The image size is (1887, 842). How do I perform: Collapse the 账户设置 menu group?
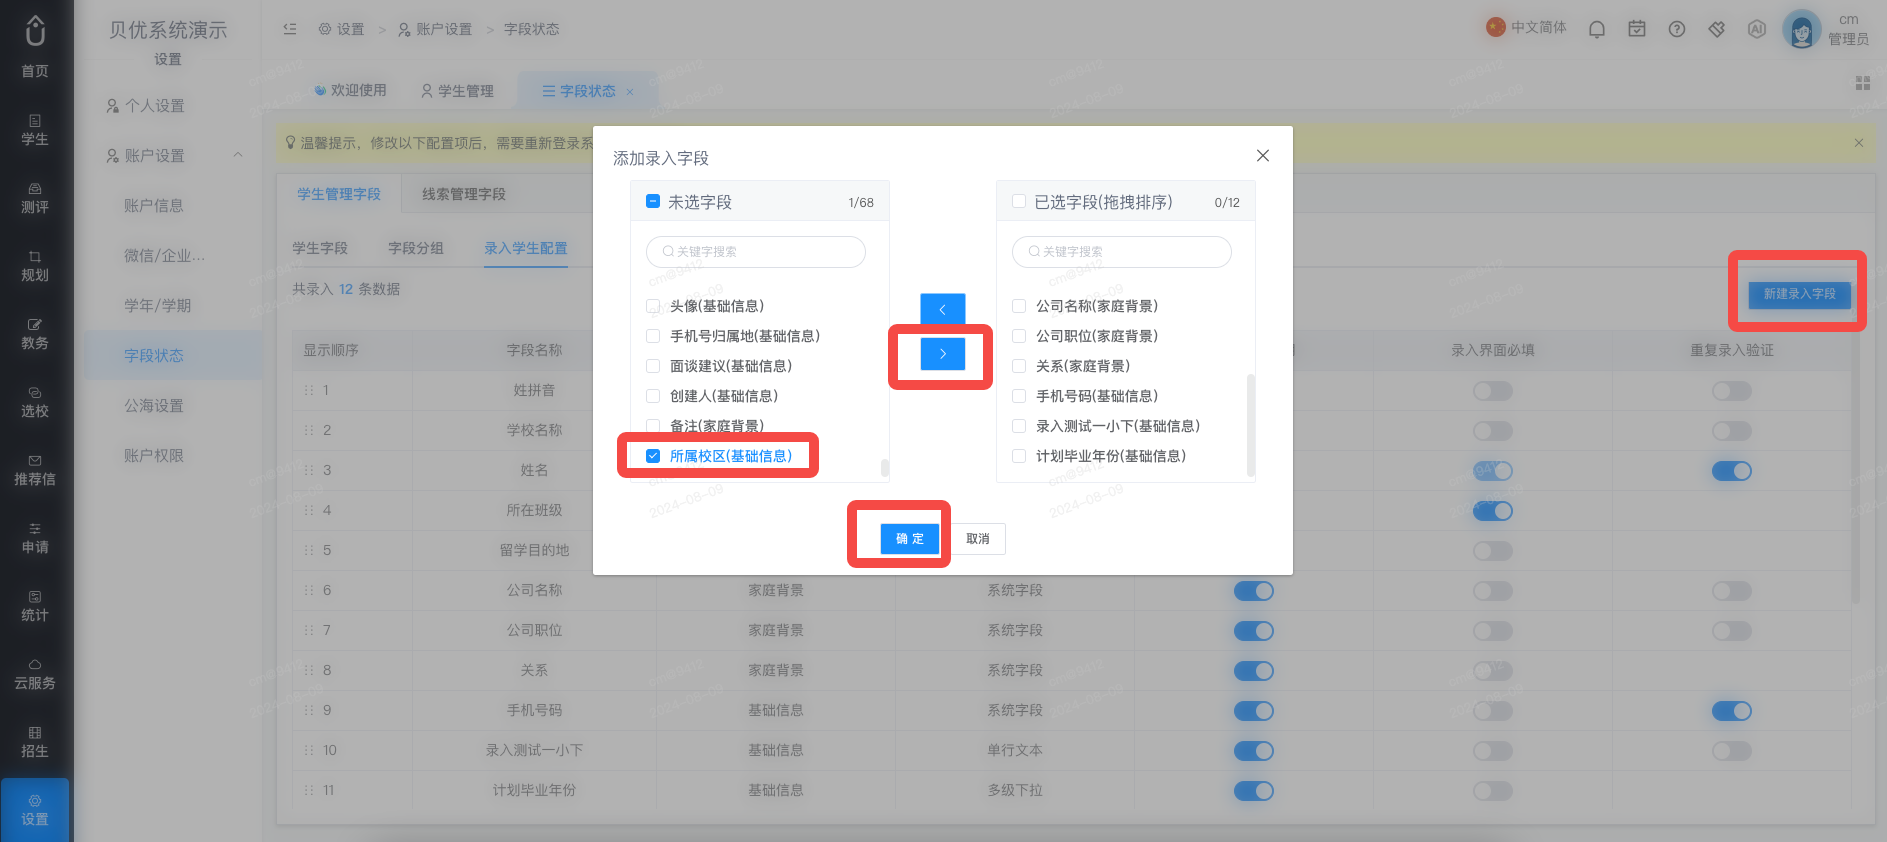[x=238, y=155]
